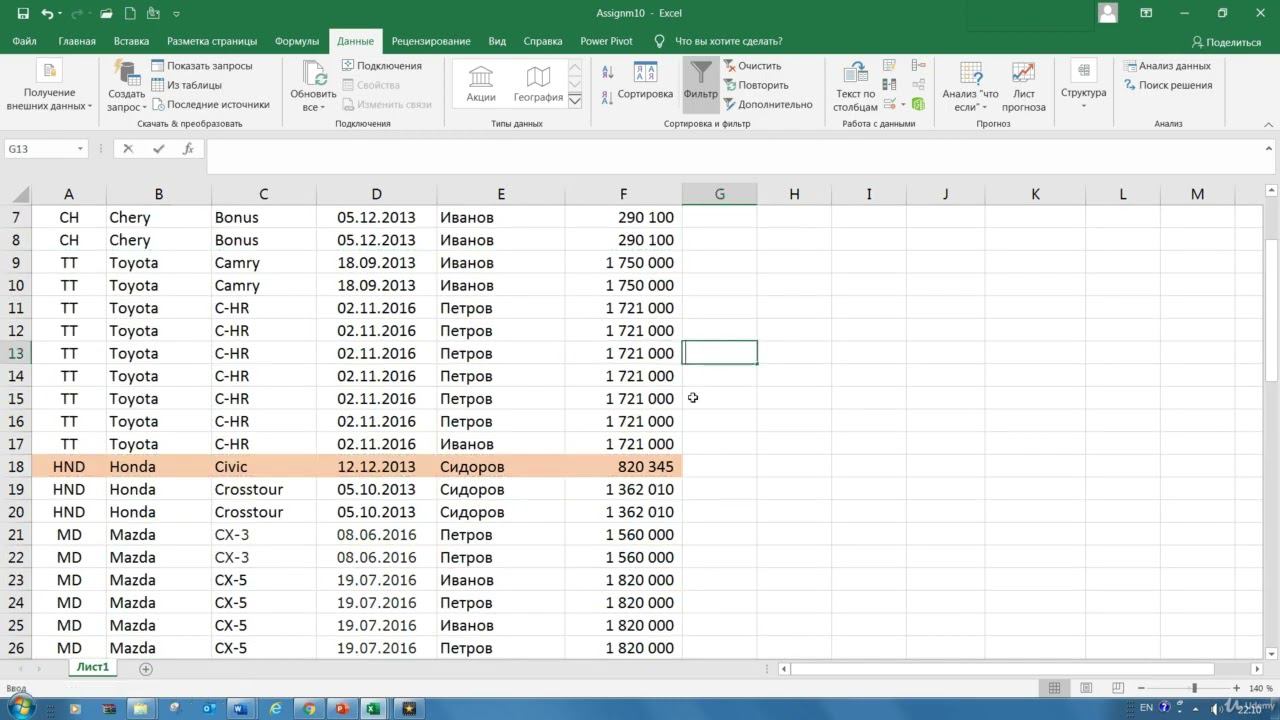Open the Вид ribbon tab
The width and height of the screenshot is (1280, 720).
pos(497,41)
